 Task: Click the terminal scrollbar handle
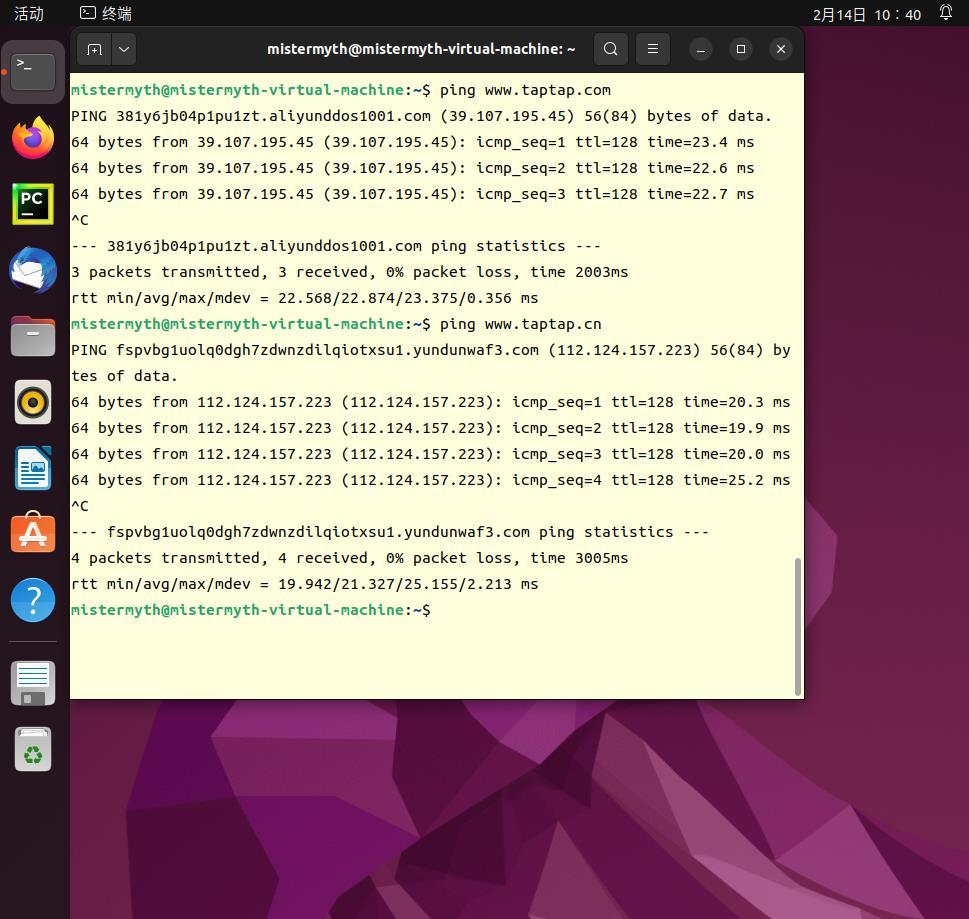798,626
